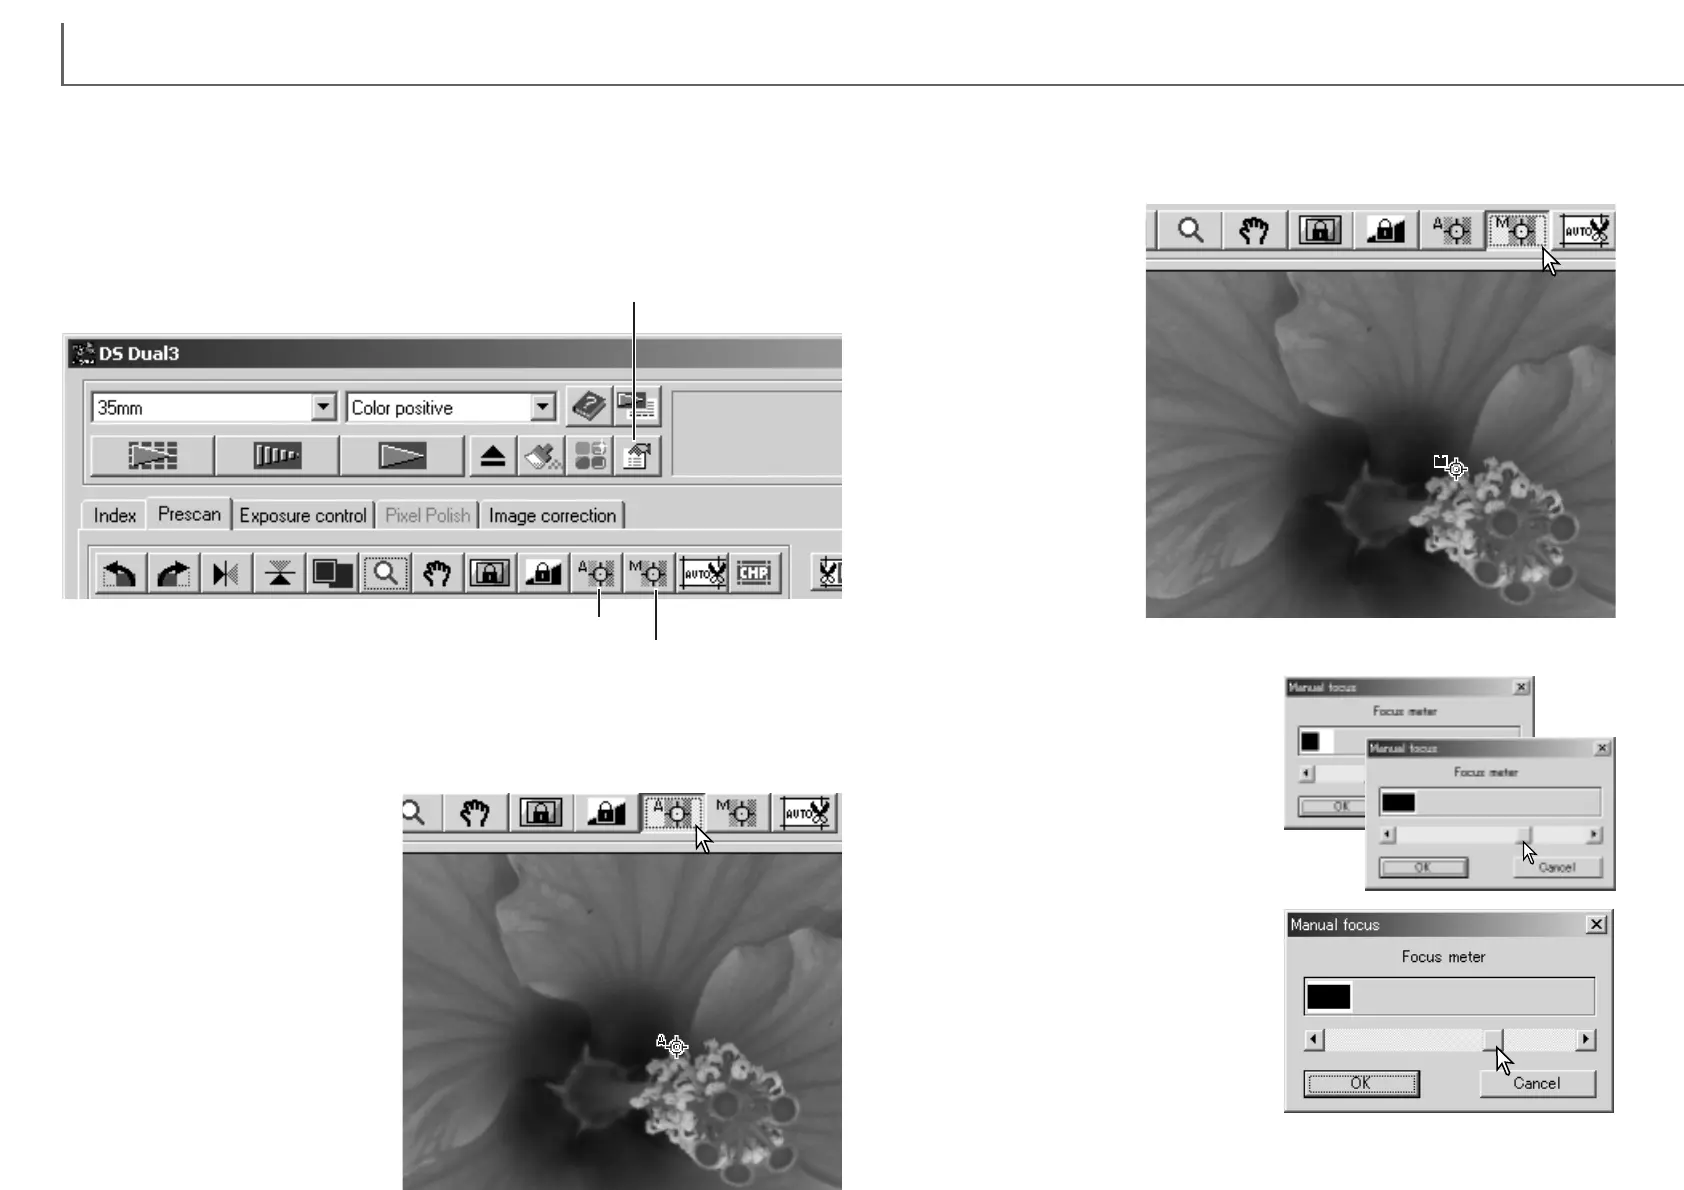Image resolution: width=1684 pixels, height=1190 pixels.
Task: Click the CHP button in prescan toolbar
Action: pyautogui.click(x=755, y=574)
